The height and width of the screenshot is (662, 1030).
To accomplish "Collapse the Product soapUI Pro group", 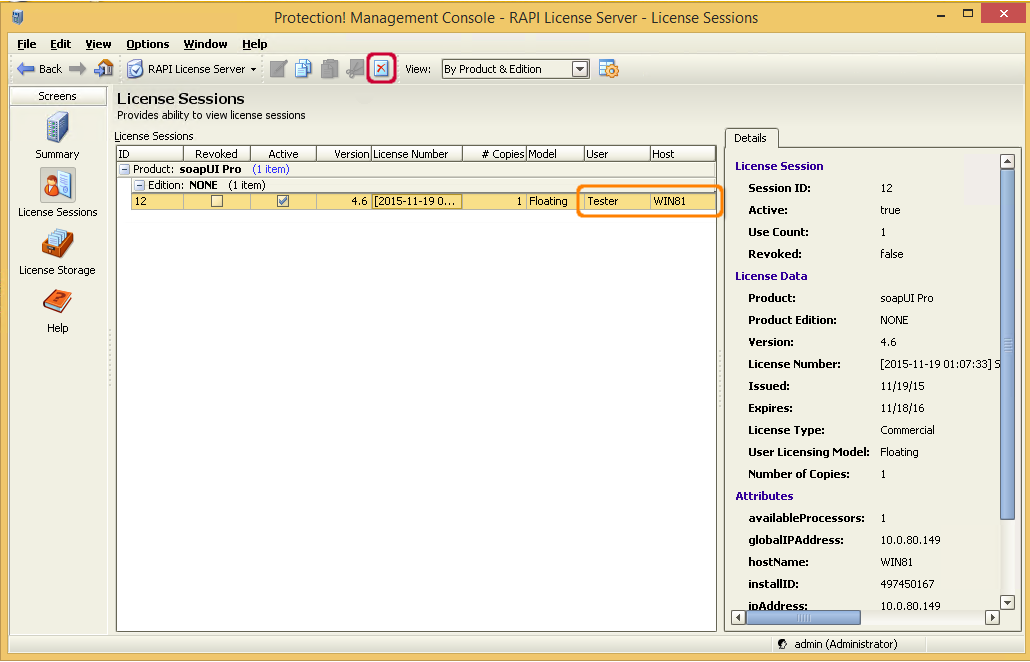I will pyautogui.click(x=126, y=169).
